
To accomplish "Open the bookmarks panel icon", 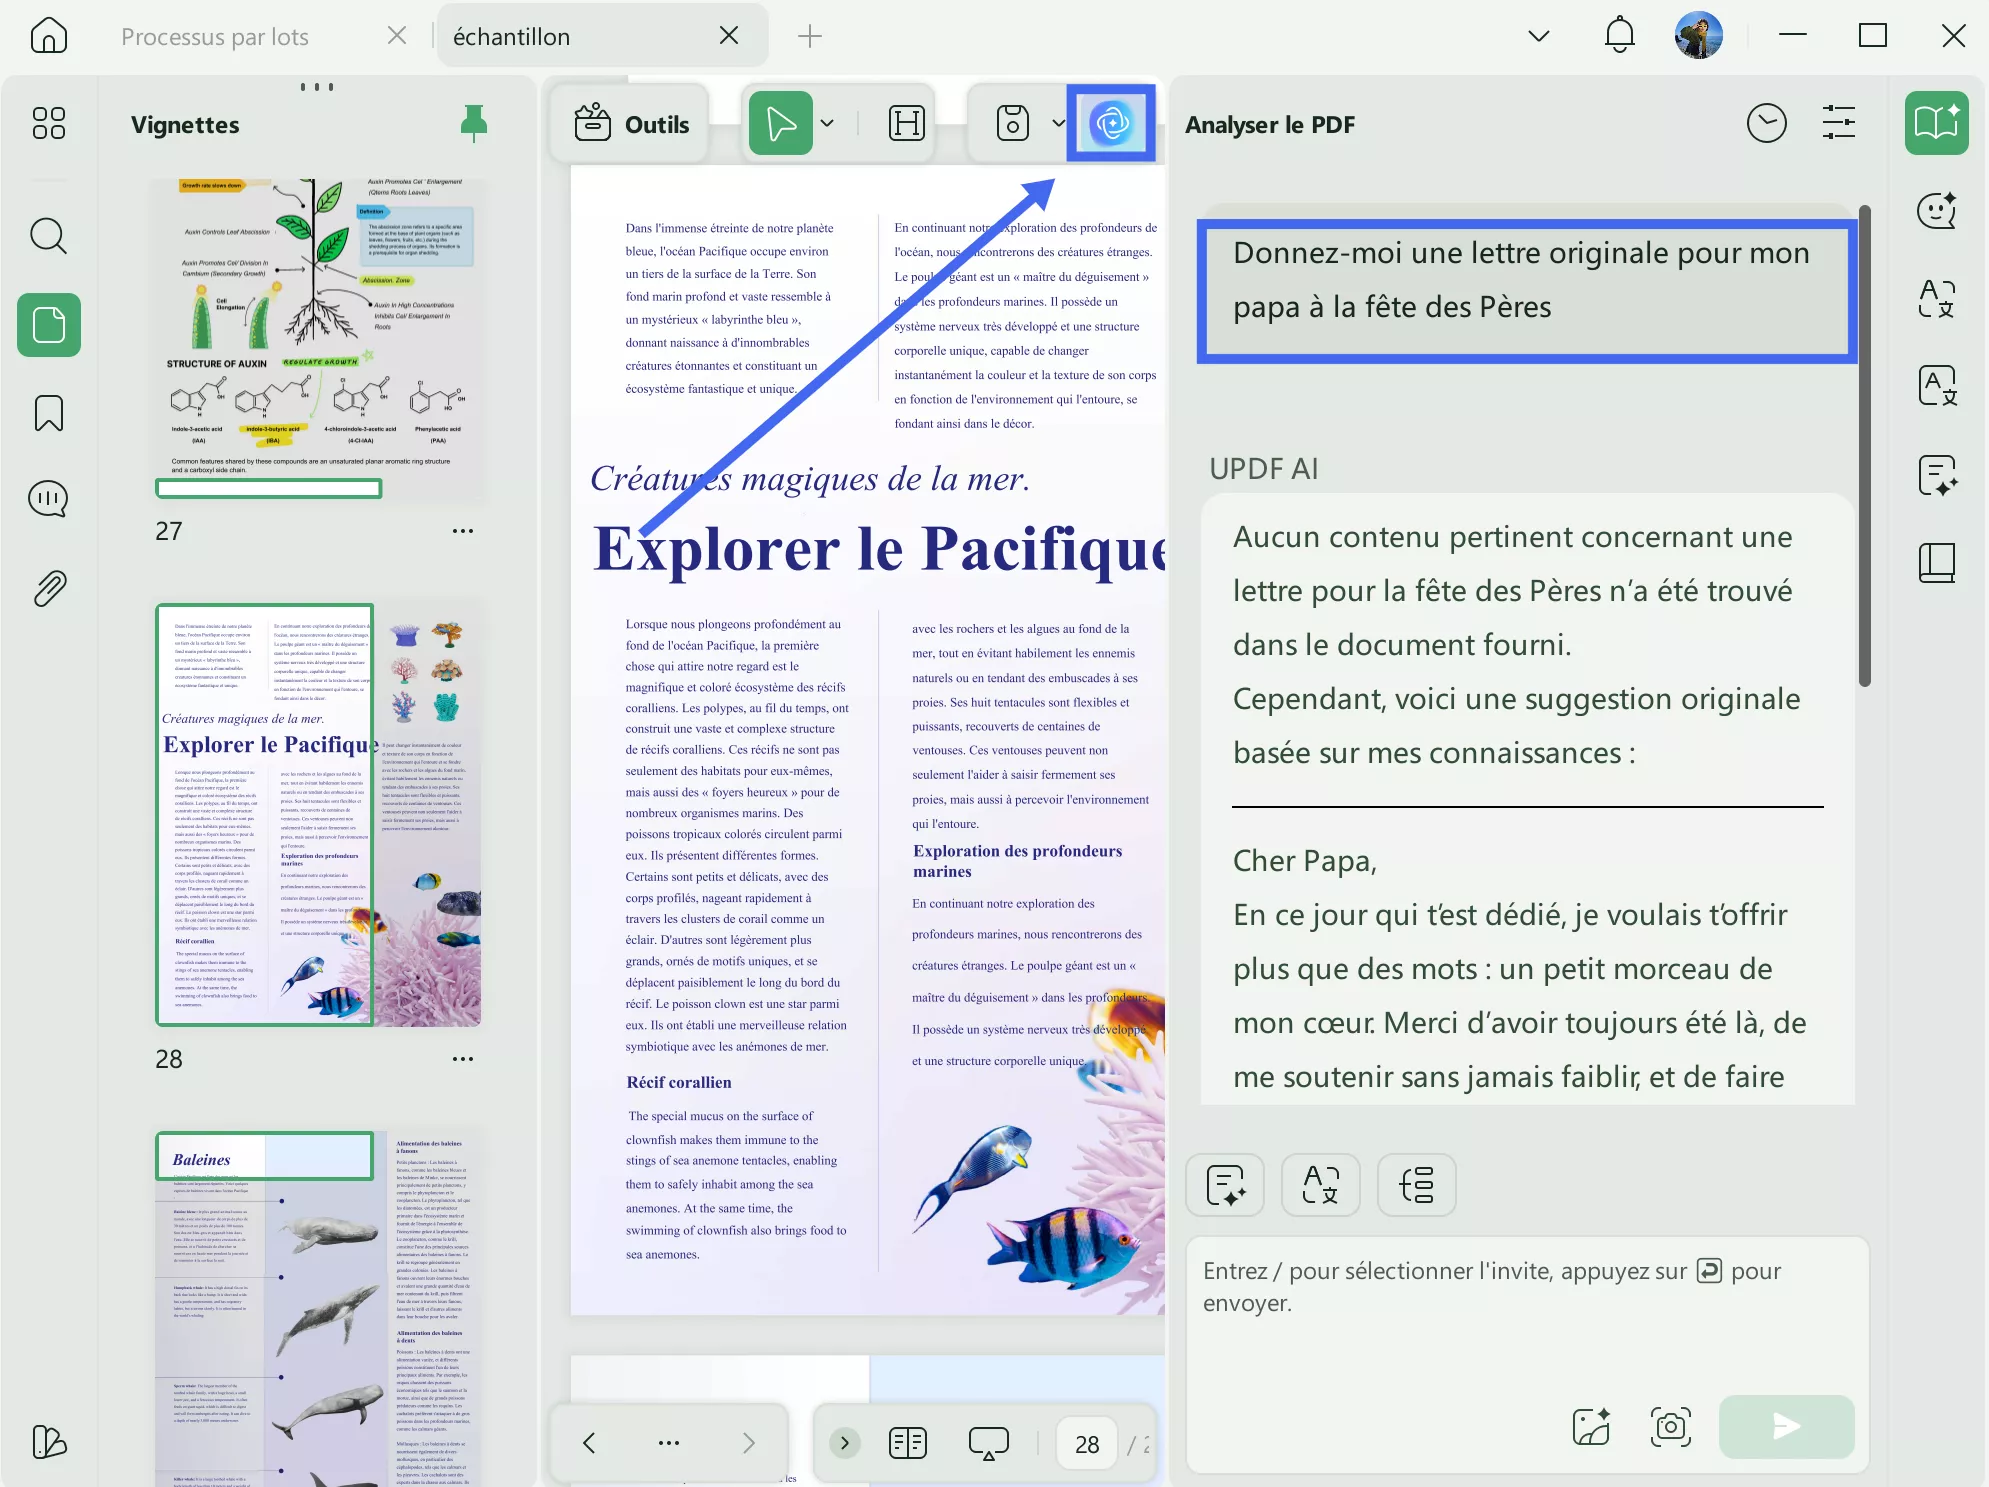I will pos(48,413).
